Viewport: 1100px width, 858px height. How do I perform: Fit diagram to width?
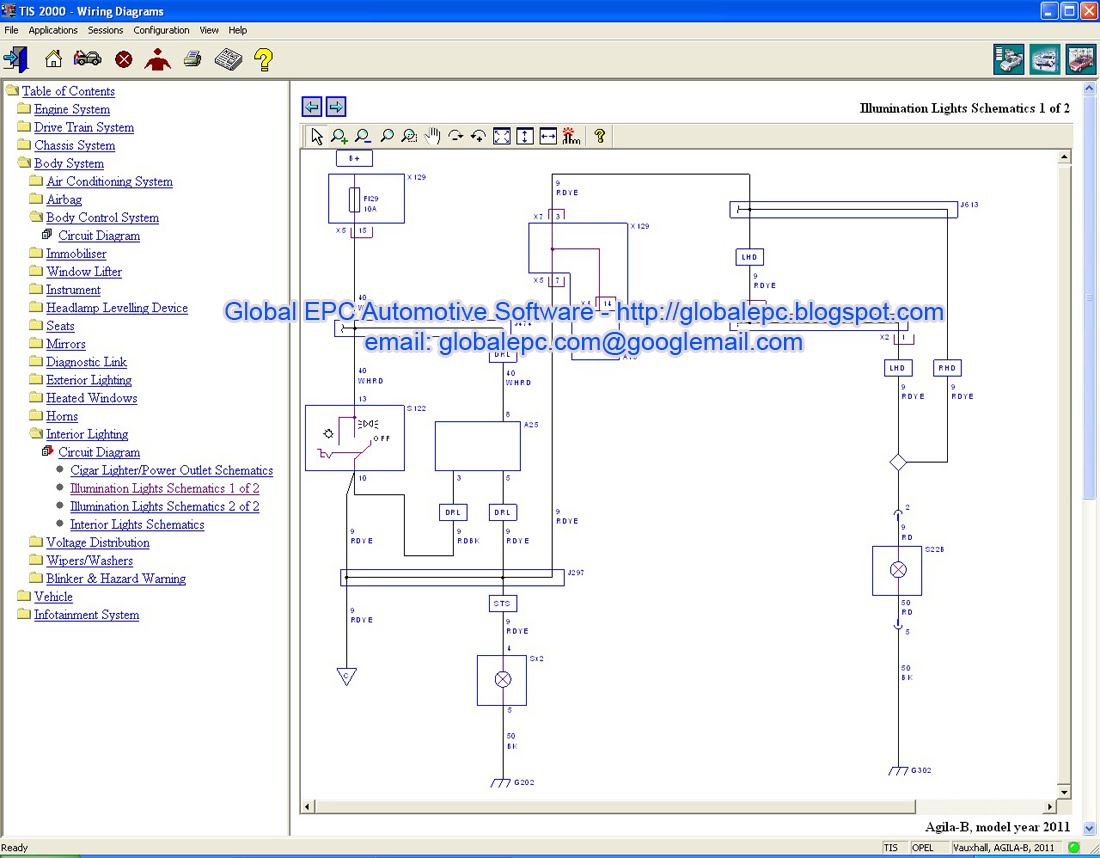[x=548, y=136]
